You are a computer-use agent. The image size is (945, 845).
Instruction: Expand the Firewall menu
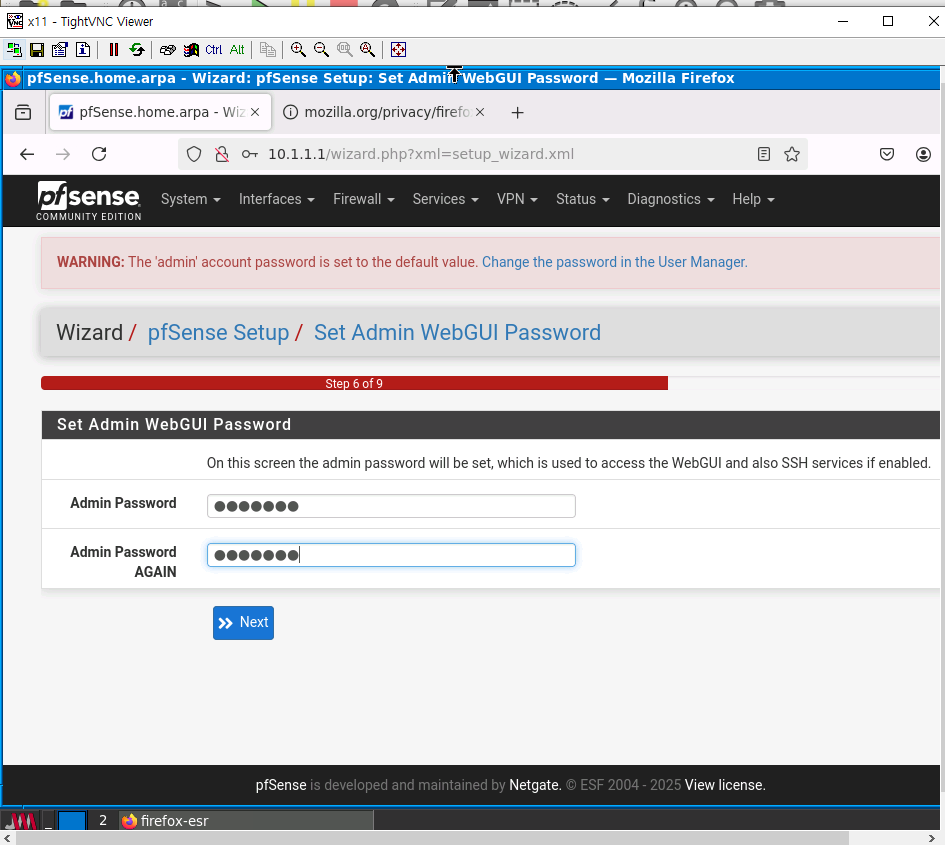[x=364, y=199]
